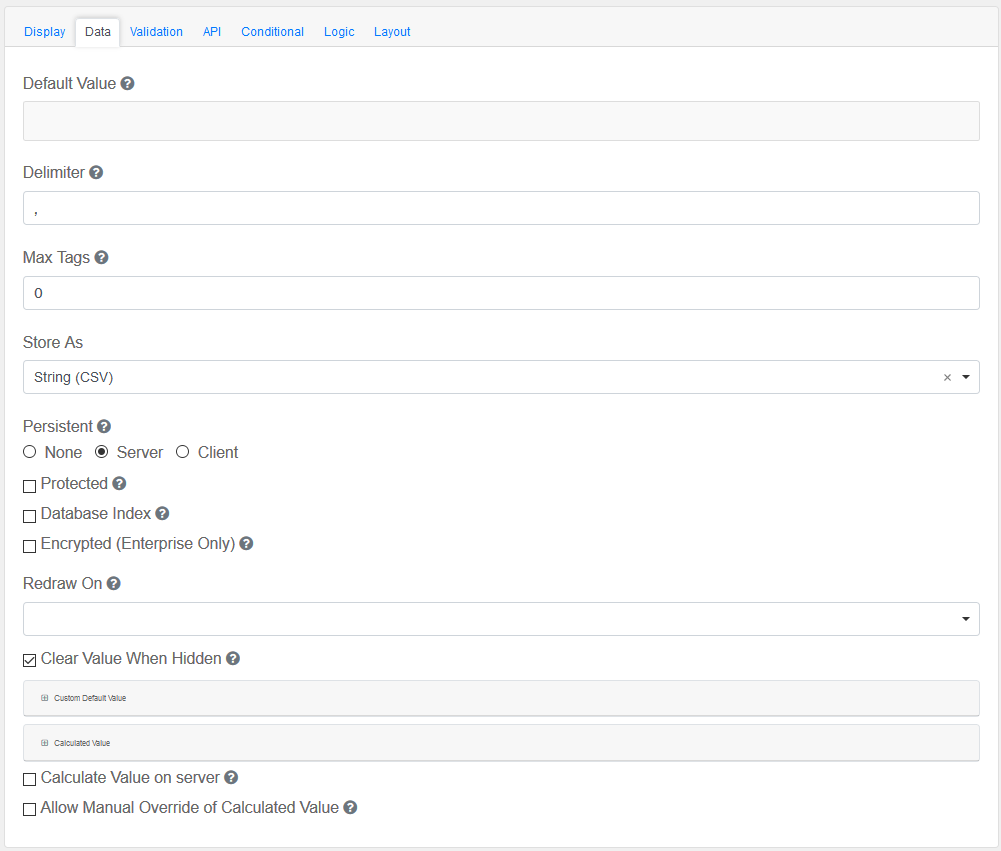Image resolution: width=1001 pixels, height=851 pixels.
Task: Click help icon beside Persistent label
Action: click(x=104, y=427)
